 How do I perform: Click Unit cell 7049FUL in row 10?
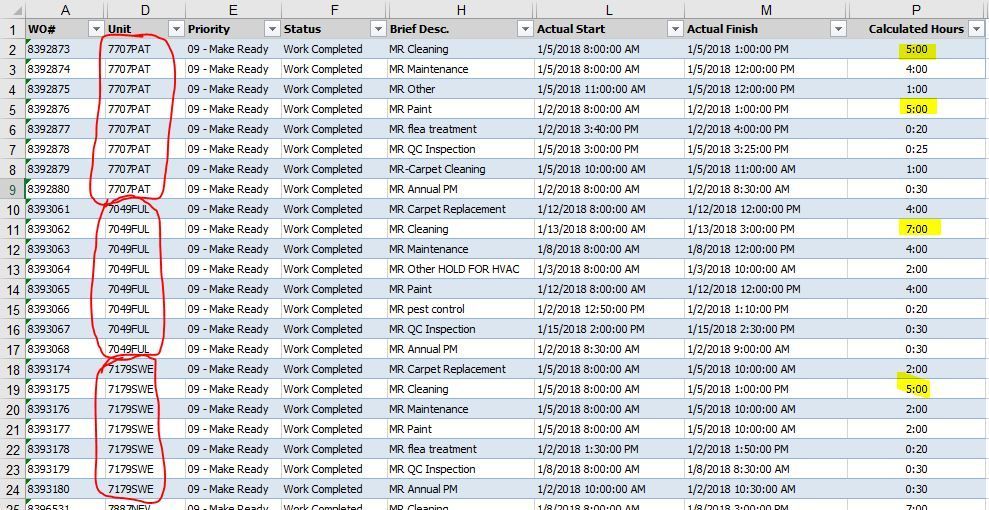[x=146, y=209]
